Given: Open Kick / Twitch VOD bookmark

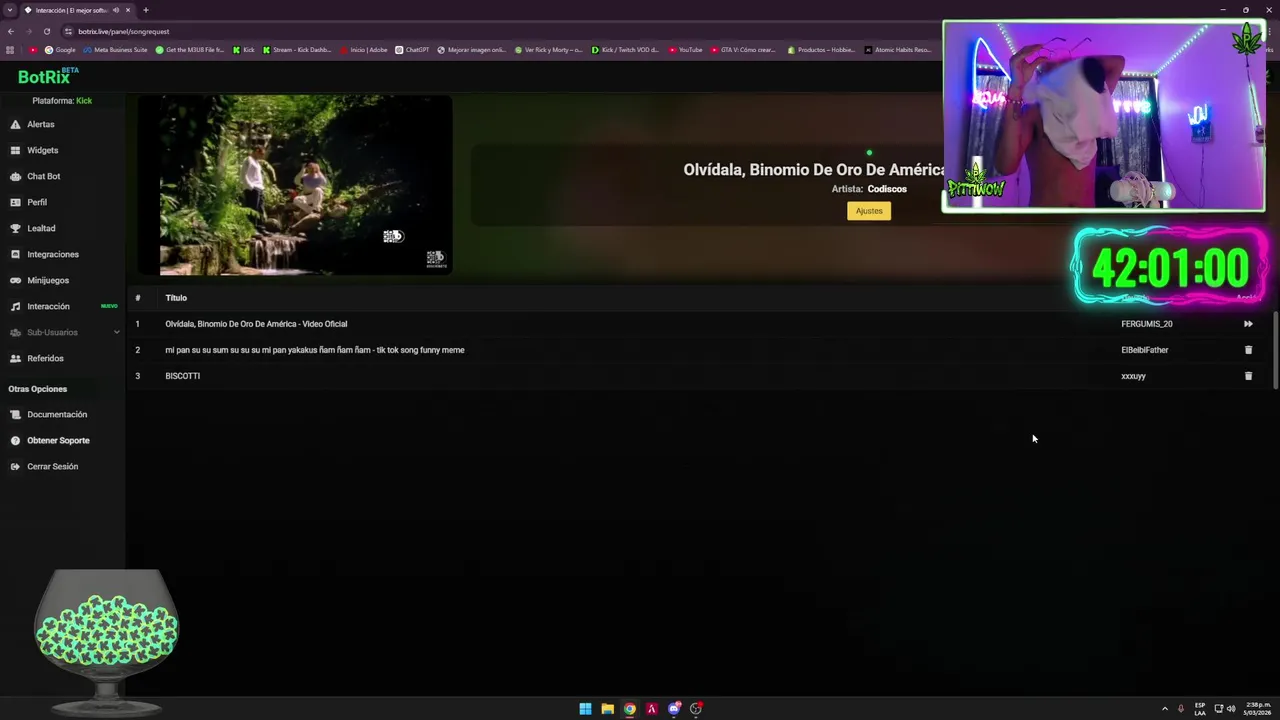Looking at the screenshot, I should coord(626,50).
